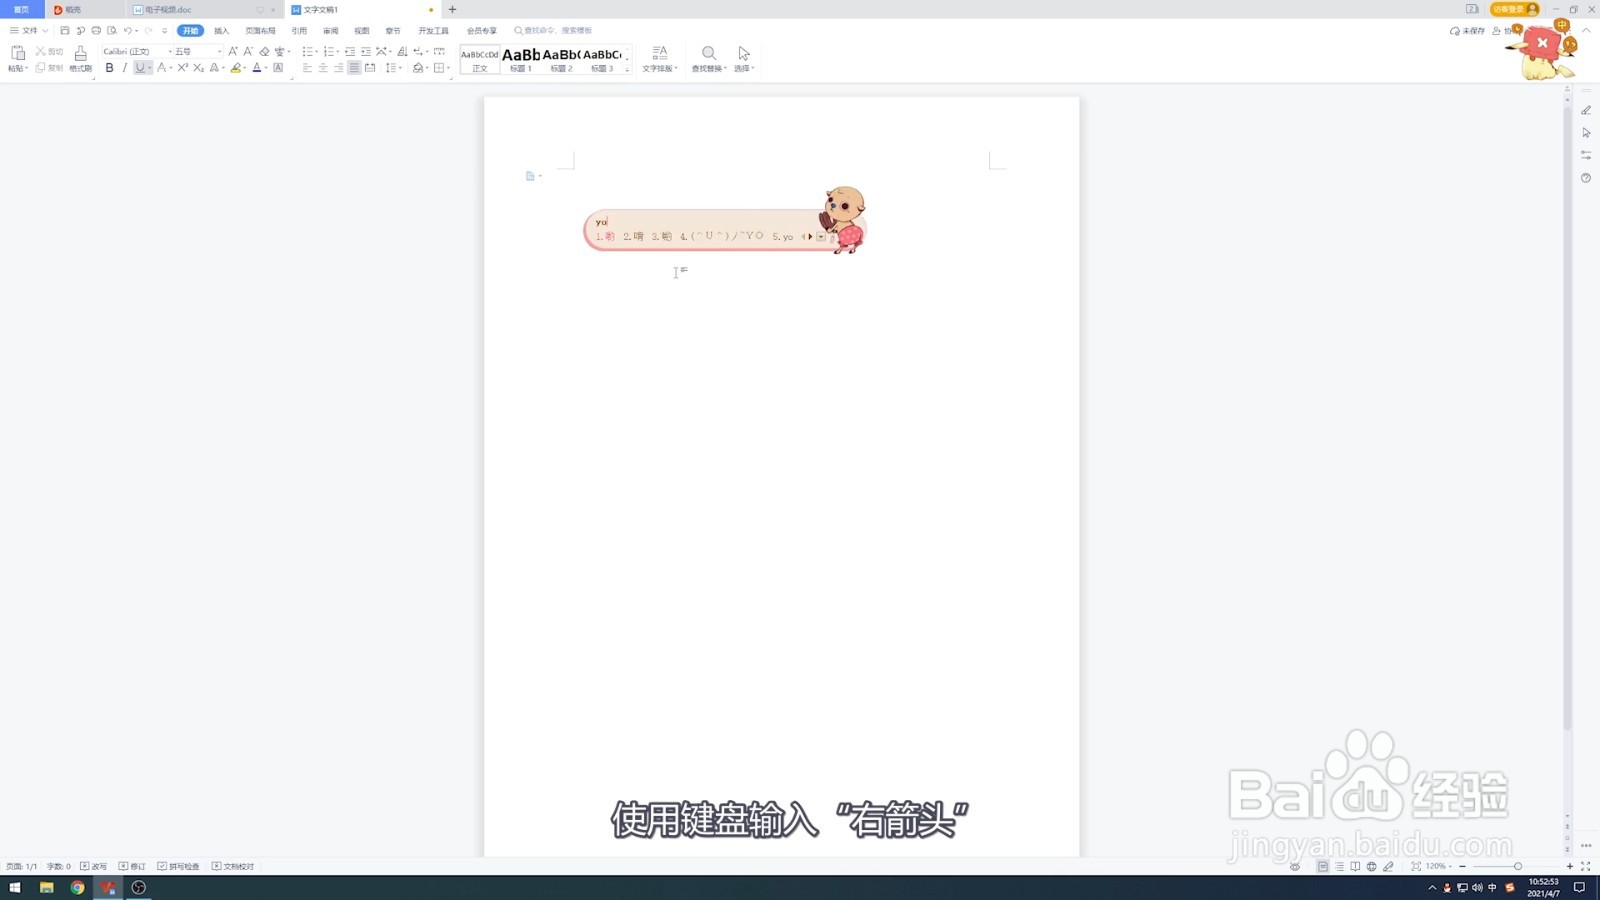Toggle bold formatting
Viewport: 1600px width, 900px height.
[x=110, y=68]
